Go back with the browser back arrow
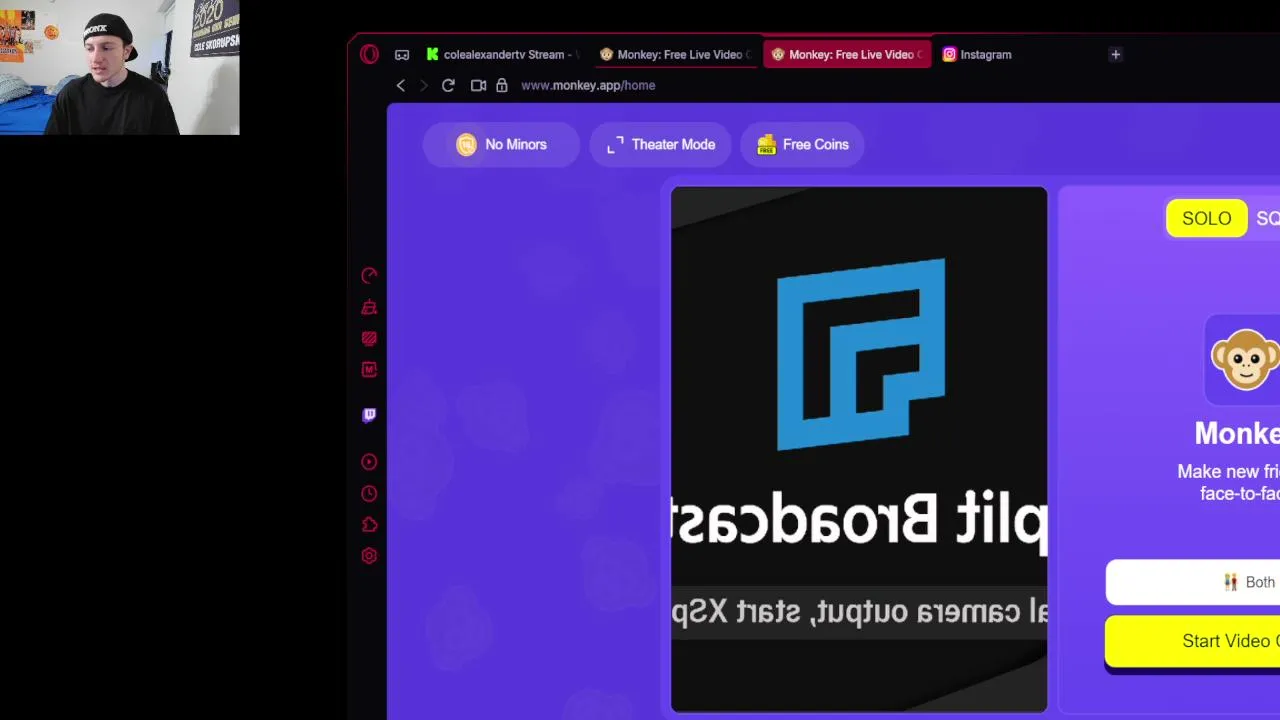 401,85
